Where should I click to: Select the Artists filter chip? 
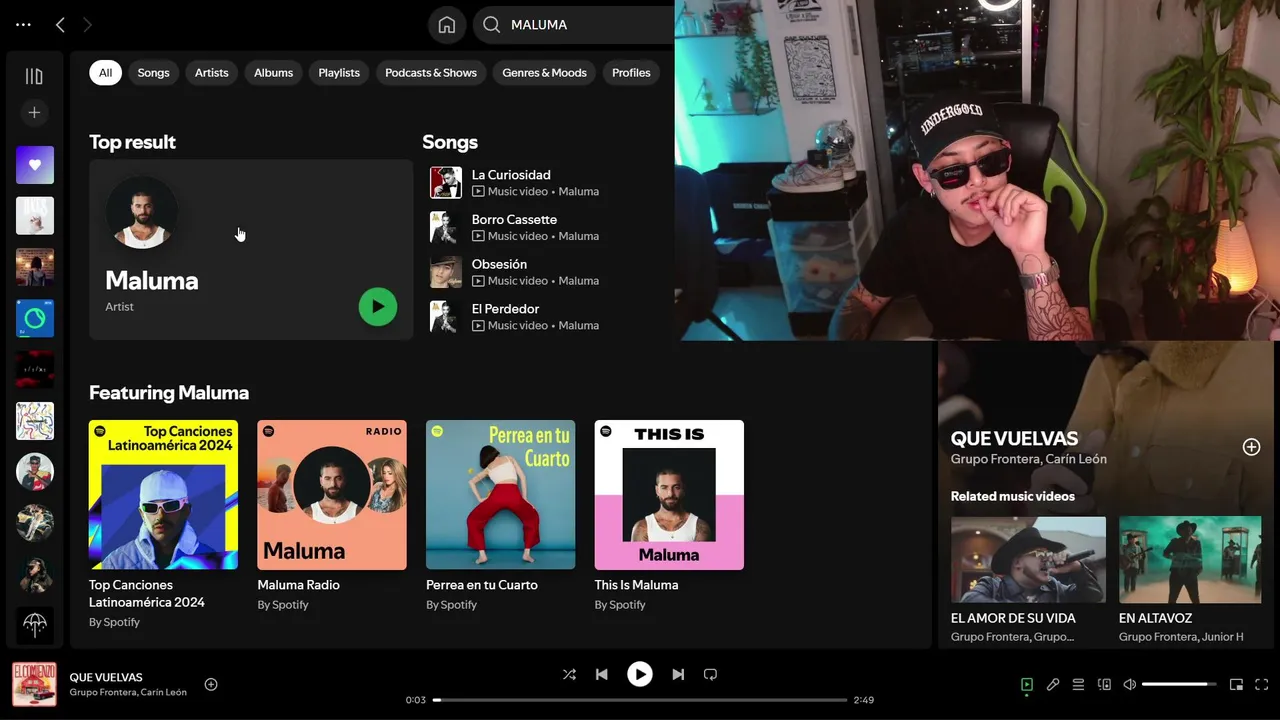[211, 73]
